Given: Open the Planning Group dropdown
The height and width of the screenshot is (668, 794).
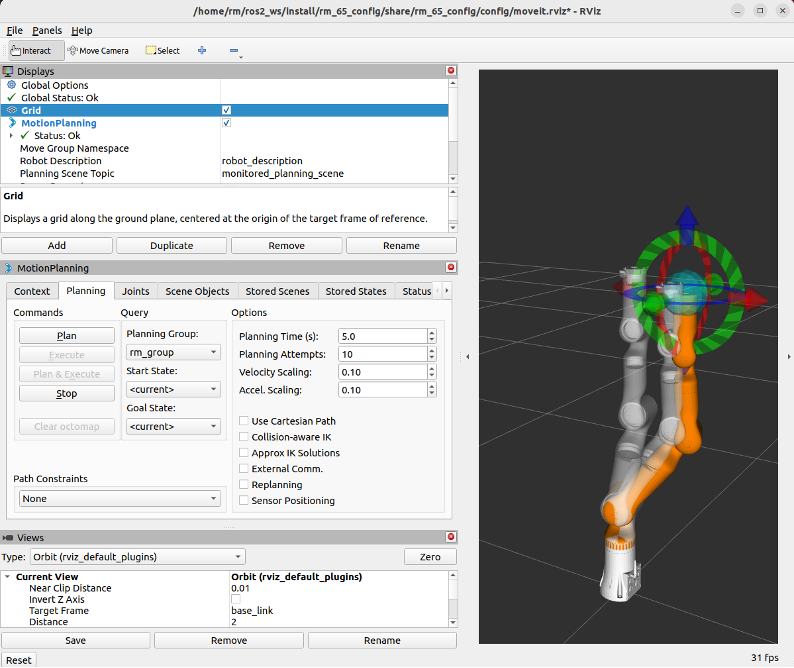Looking at the screenshot, I should [173, 352].
